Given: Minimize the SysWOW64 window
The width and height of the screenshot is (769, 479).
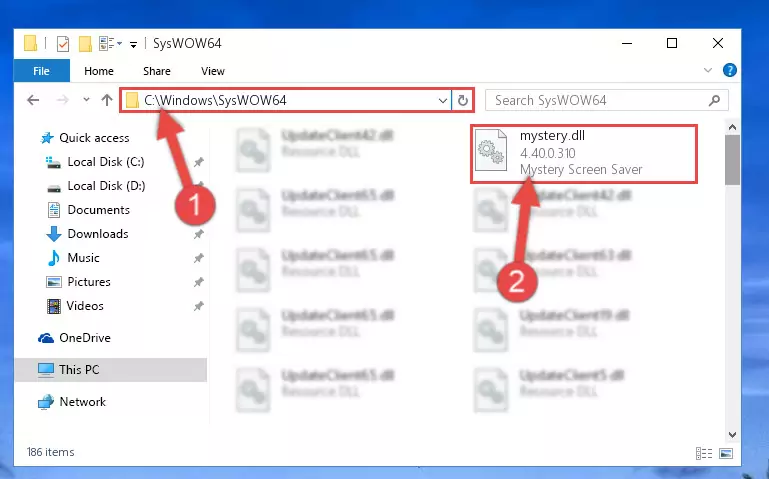Looking at the screenshot, I should coord(627,43).
